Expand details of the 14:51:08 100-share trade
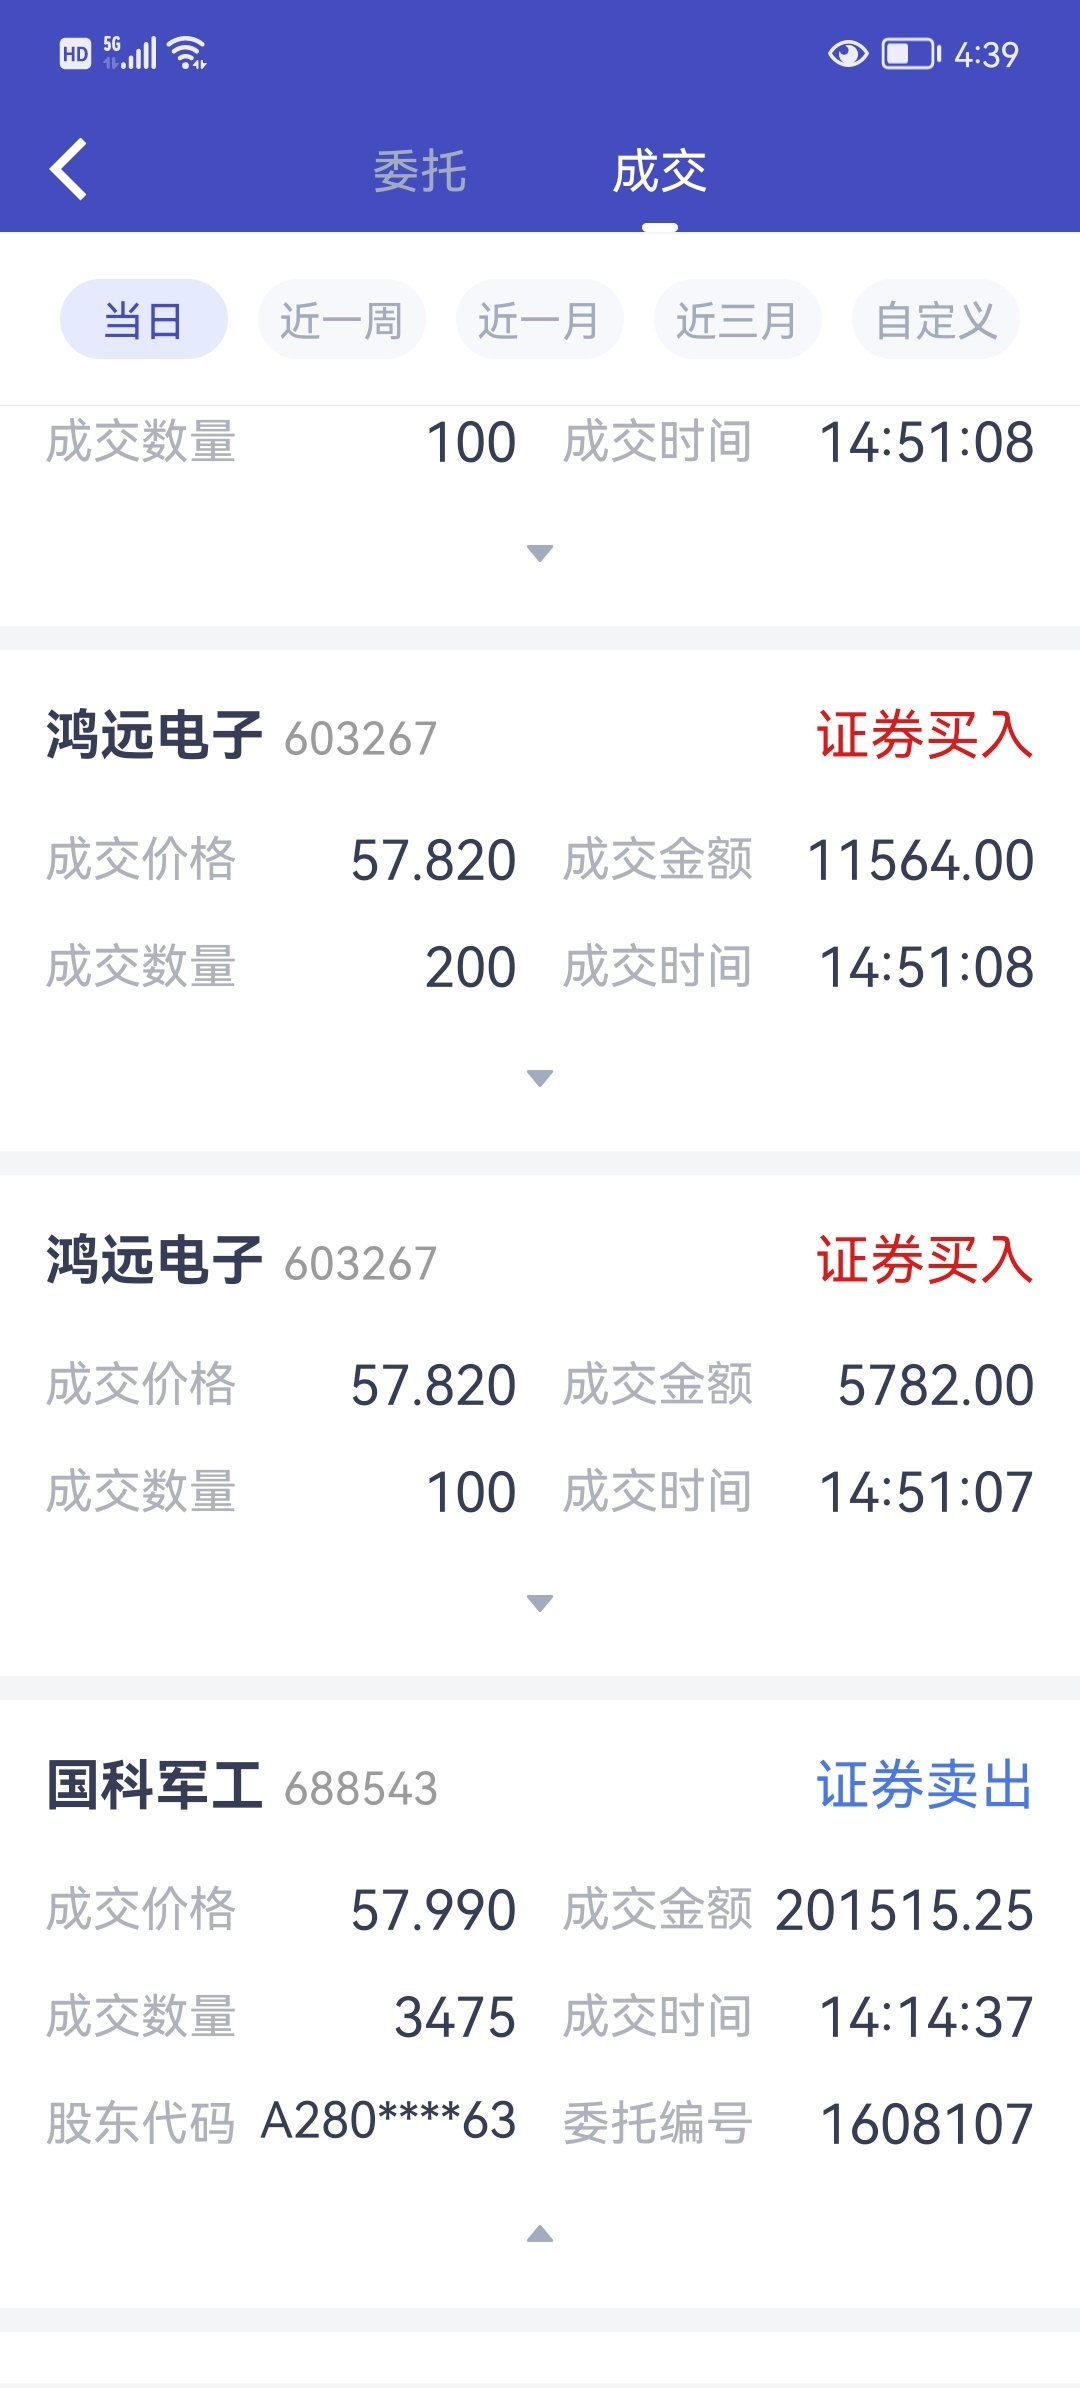 point(540,553)
